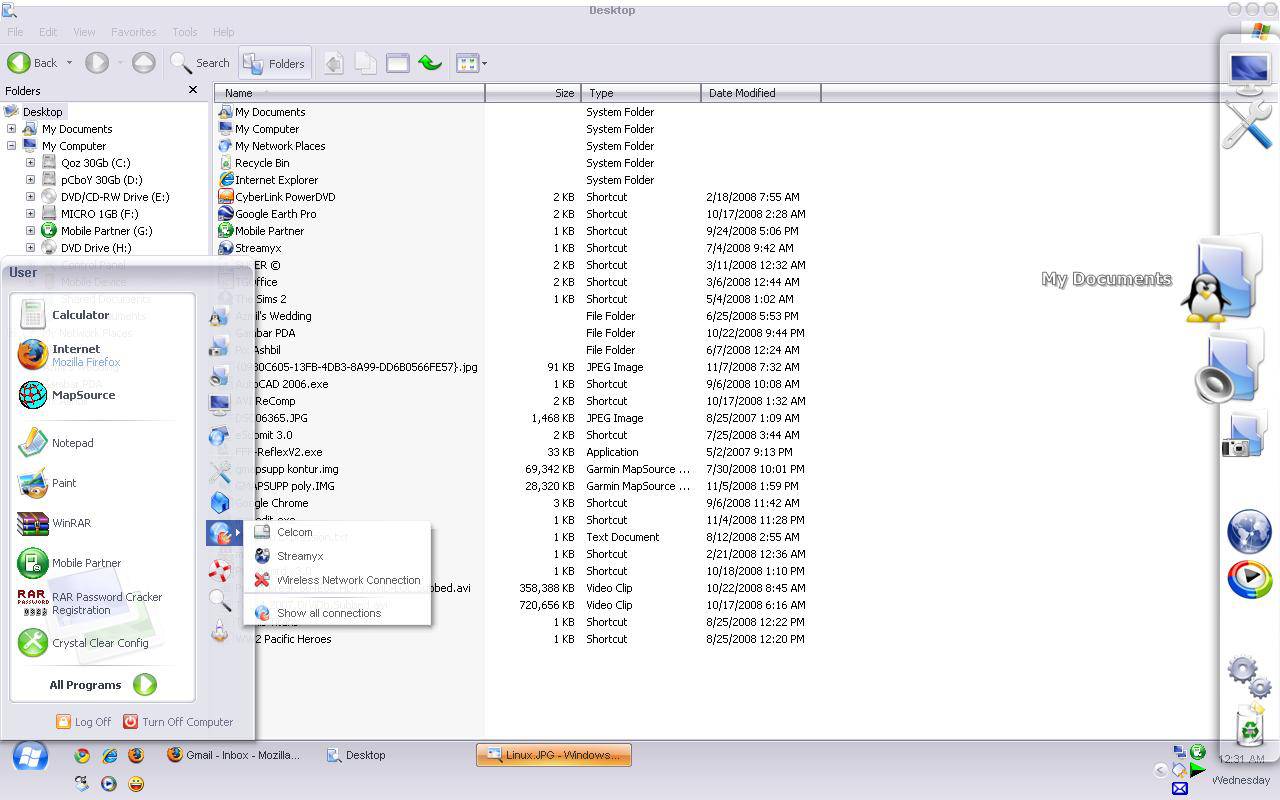
Task: Launch Chrome from quick launch
Action: [x=82, y=756]
